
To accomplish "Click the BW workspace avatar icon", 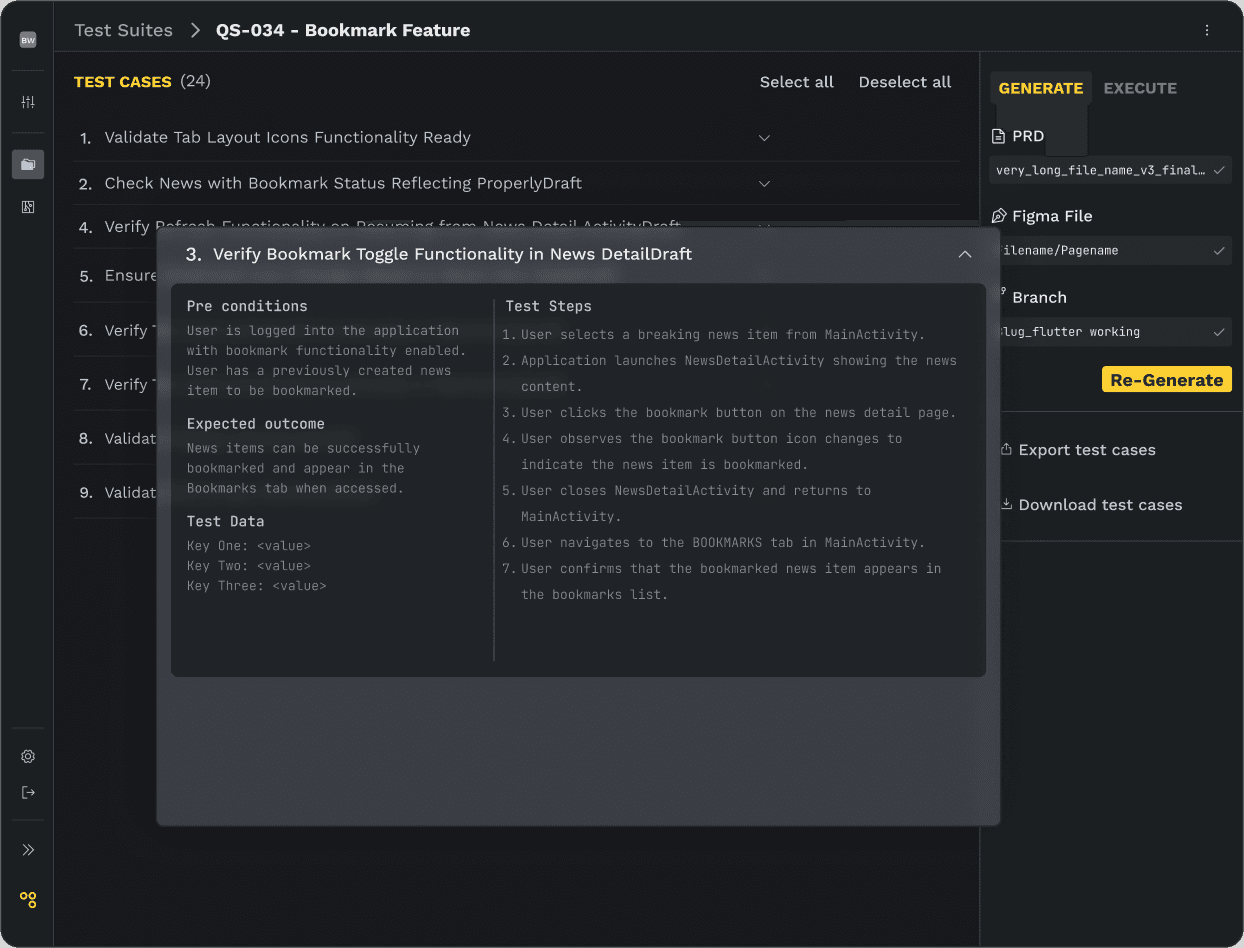I will coord(28,40).
